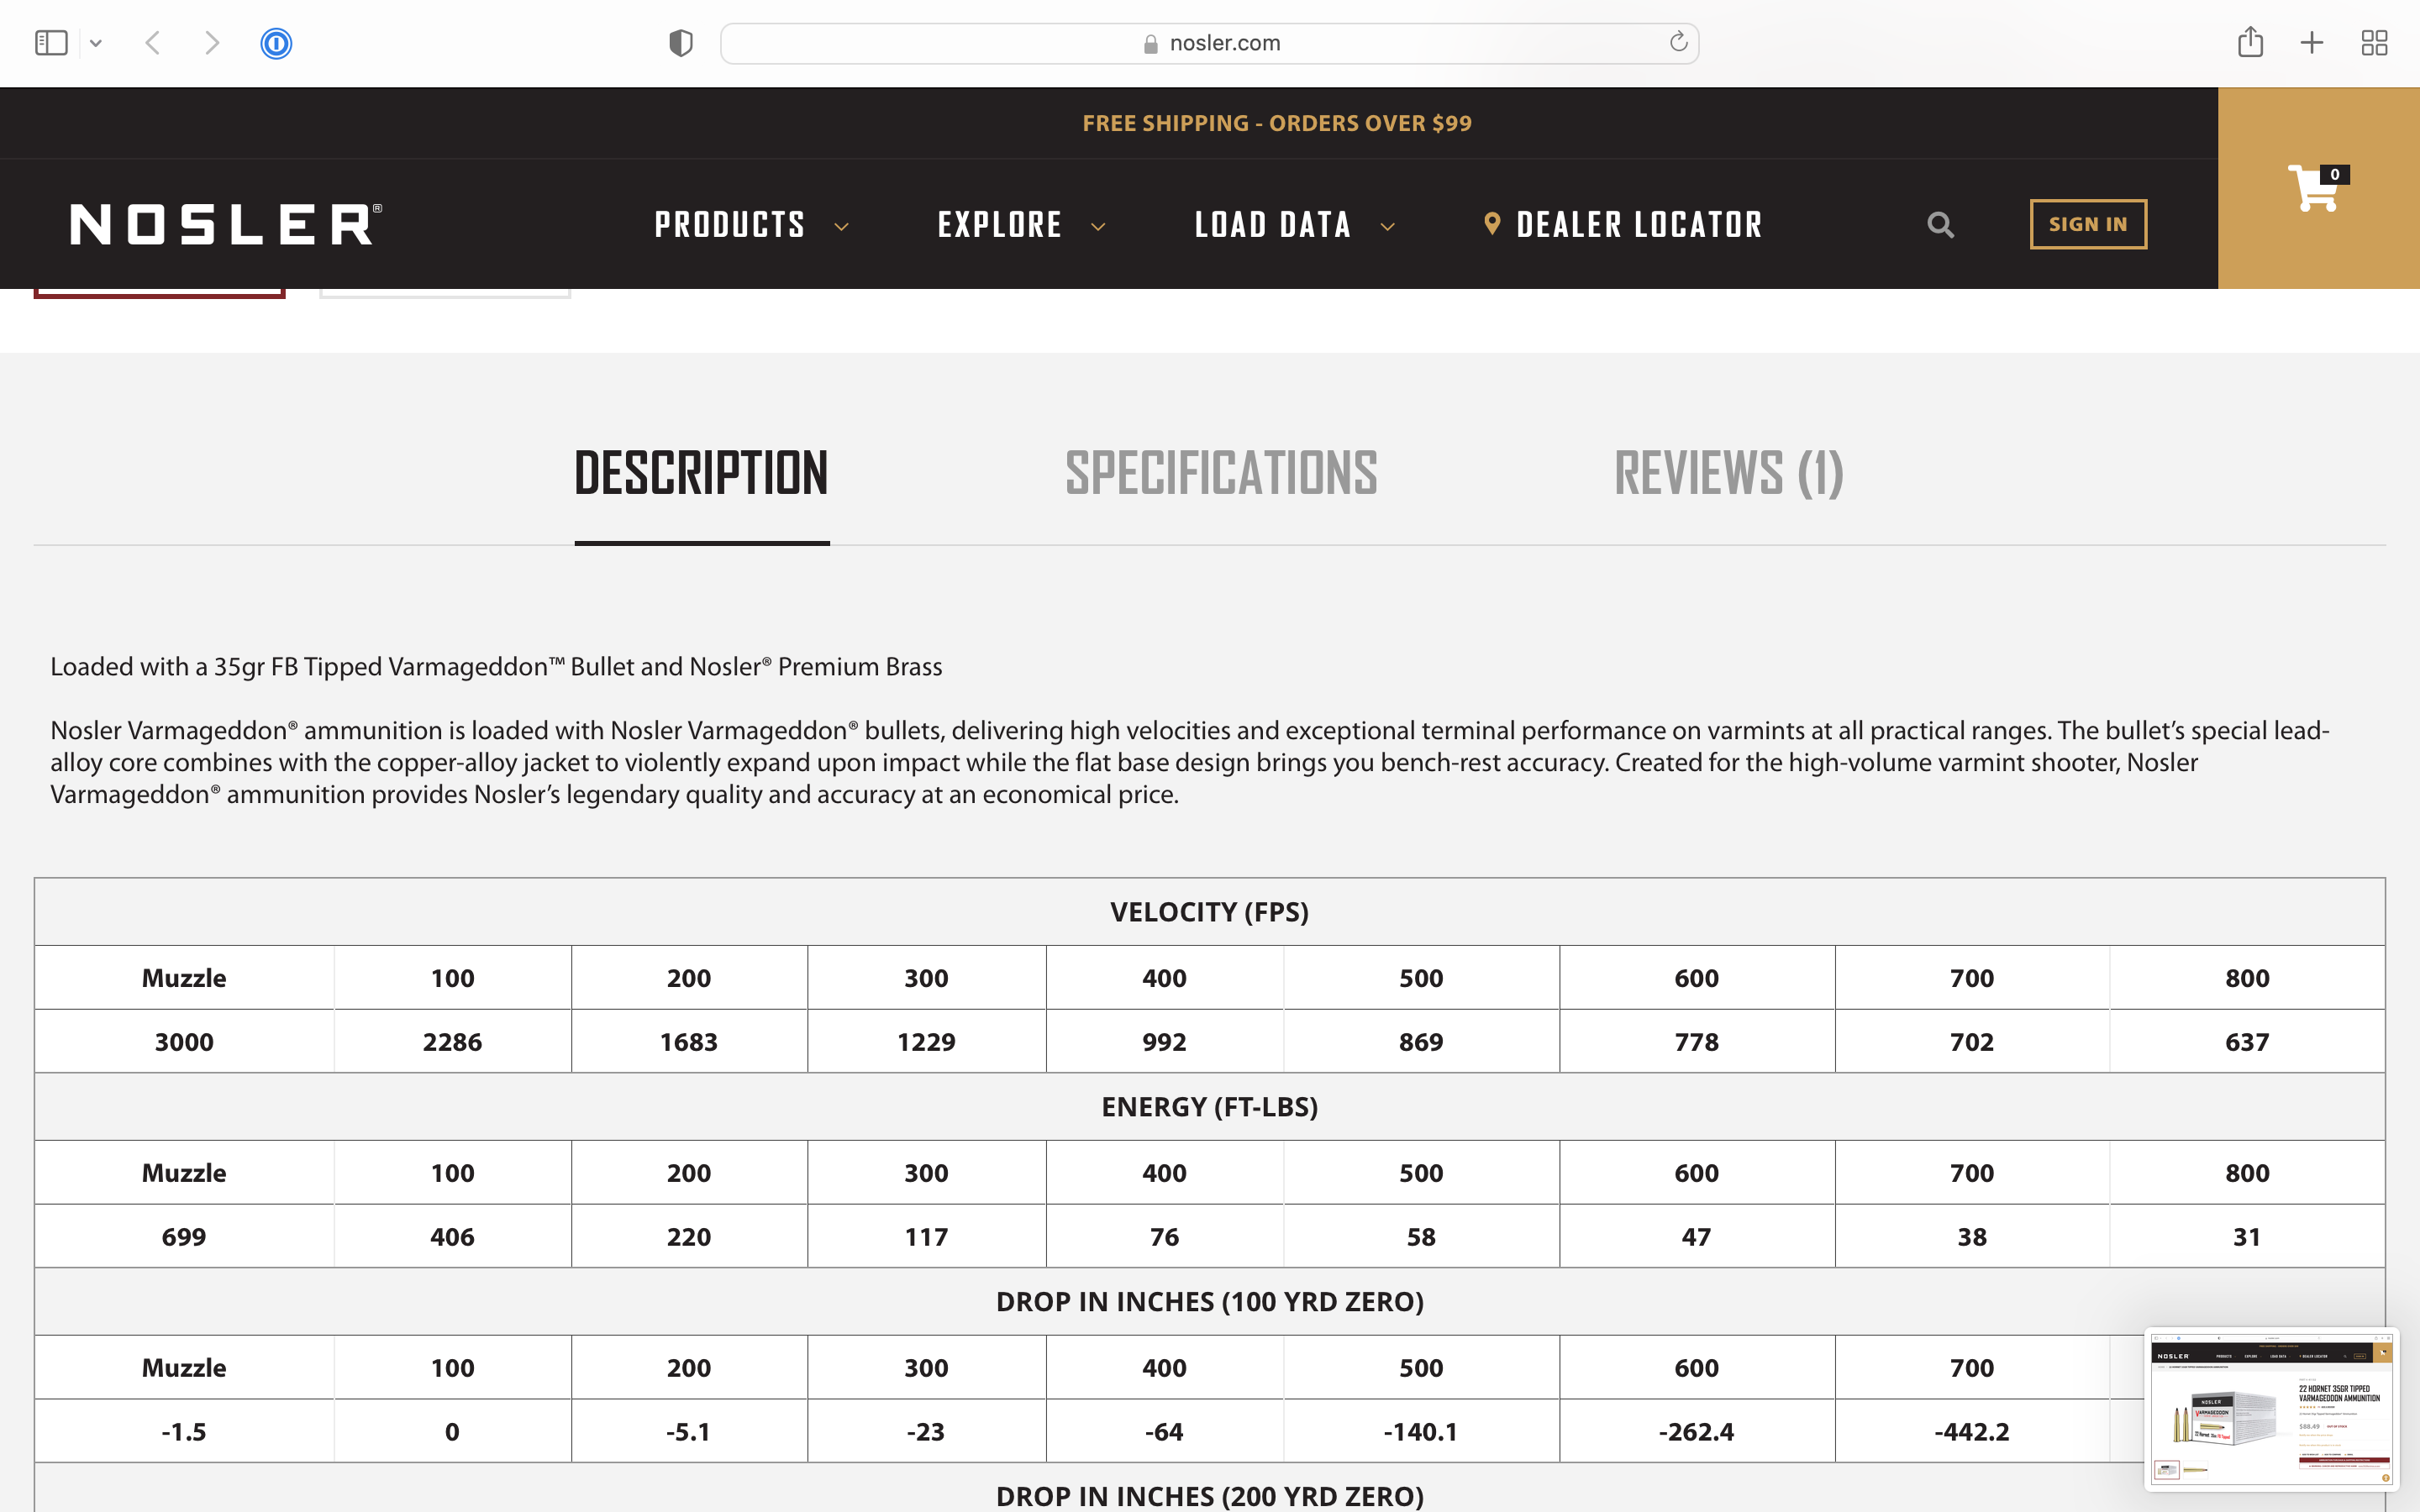Open the 1Password extension
The width and height of the screenshot is (2420, 1512).
276,43
